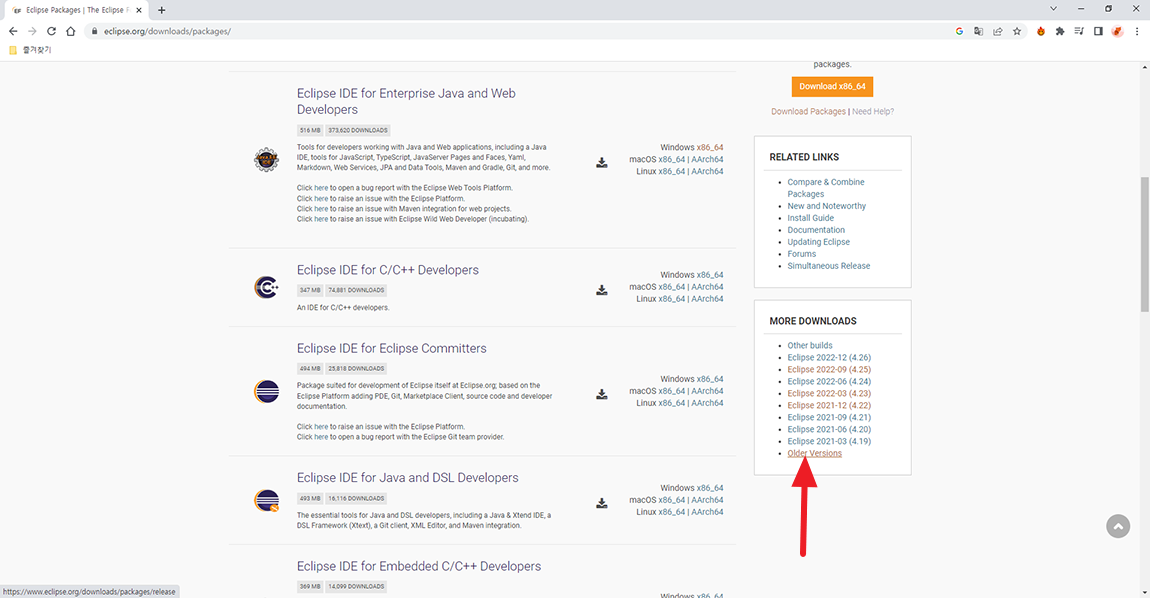Screen dimensions: 1150x598
Task: Open Eclipse 2022-09 (4.25) link
Action: point(829,369)
